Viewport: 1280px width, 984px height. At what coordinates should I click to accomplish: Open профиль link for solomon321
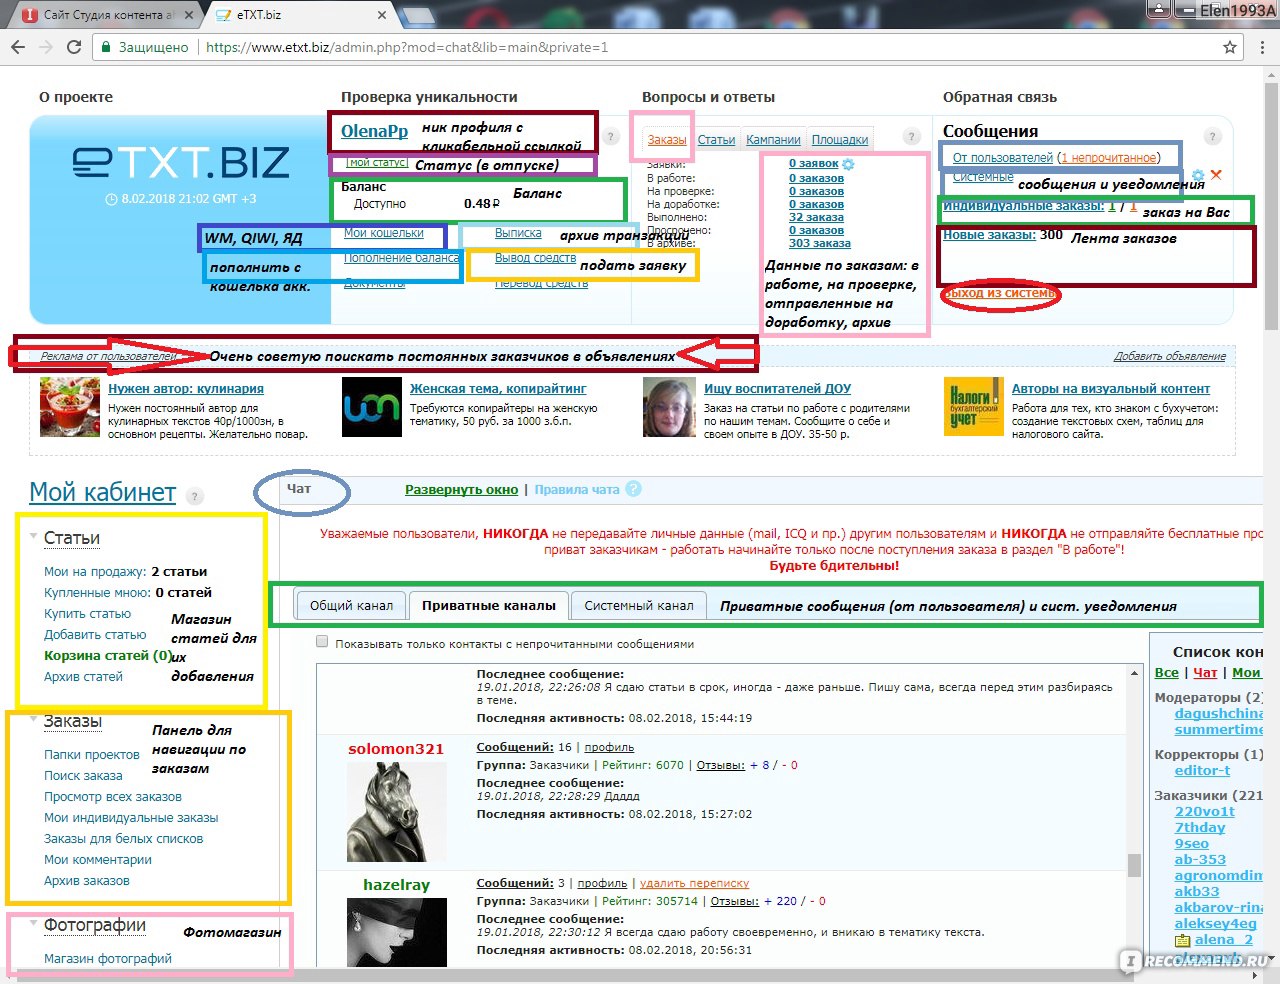click(609, 747)
